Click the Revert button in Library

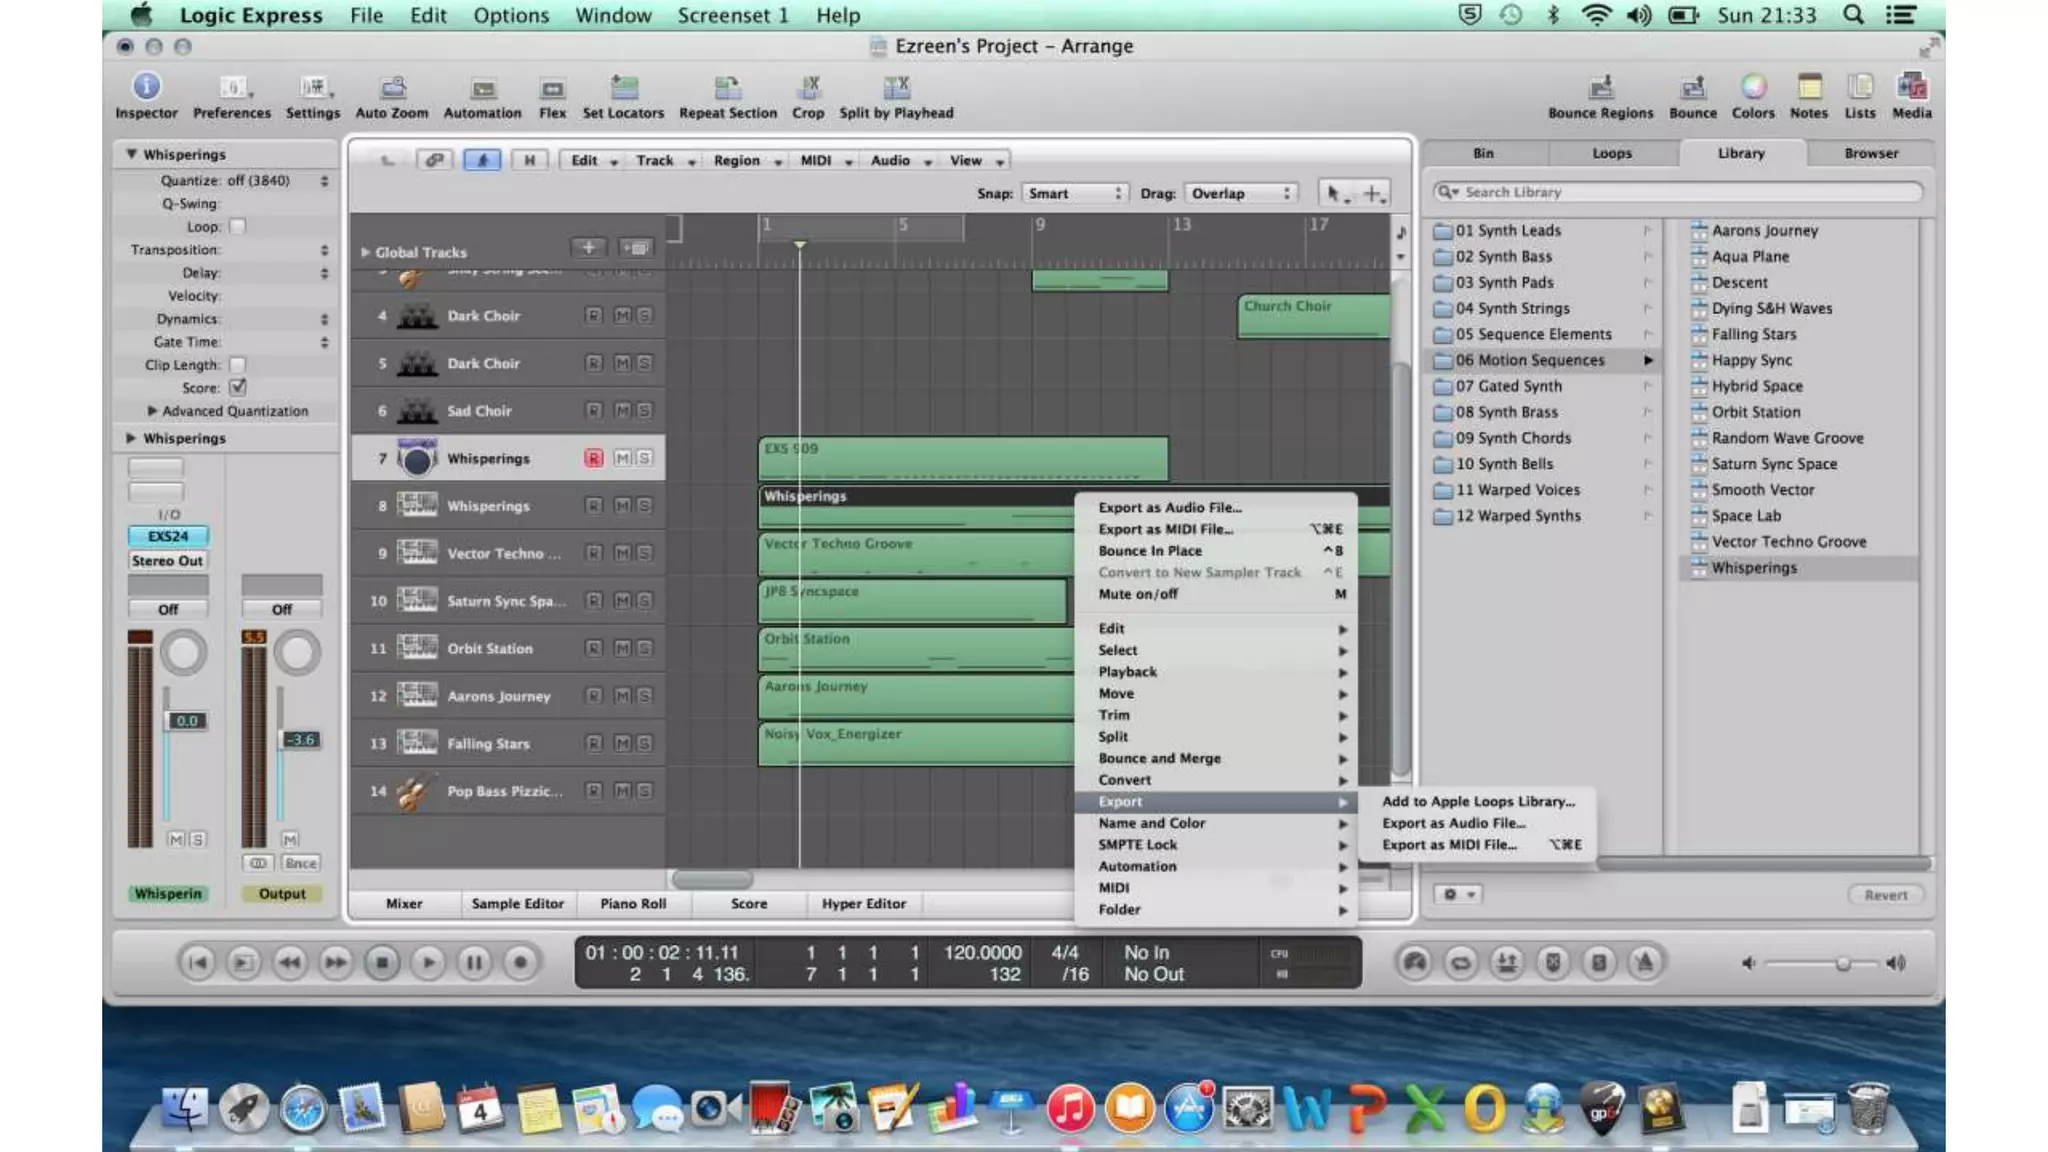[x=1885, y=895]
